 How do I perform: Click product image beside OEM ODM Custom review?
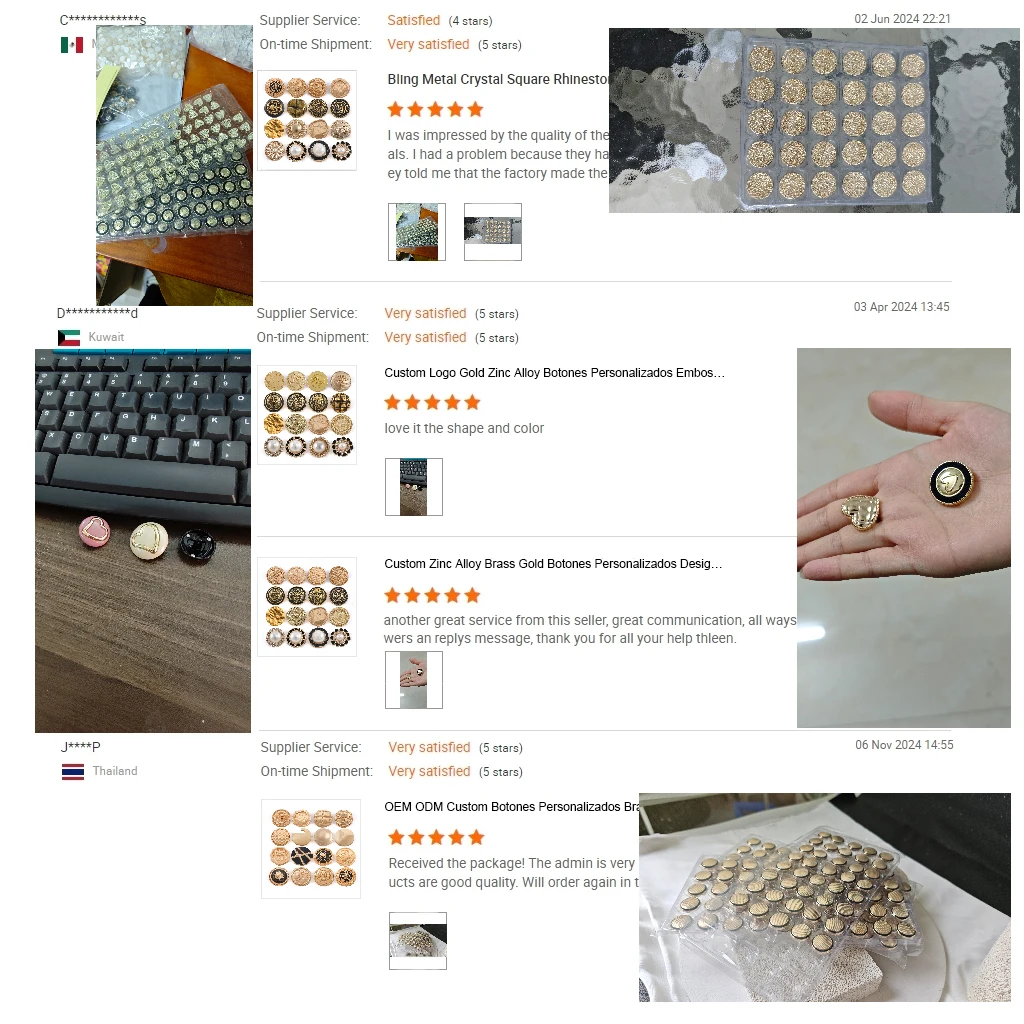311,848
